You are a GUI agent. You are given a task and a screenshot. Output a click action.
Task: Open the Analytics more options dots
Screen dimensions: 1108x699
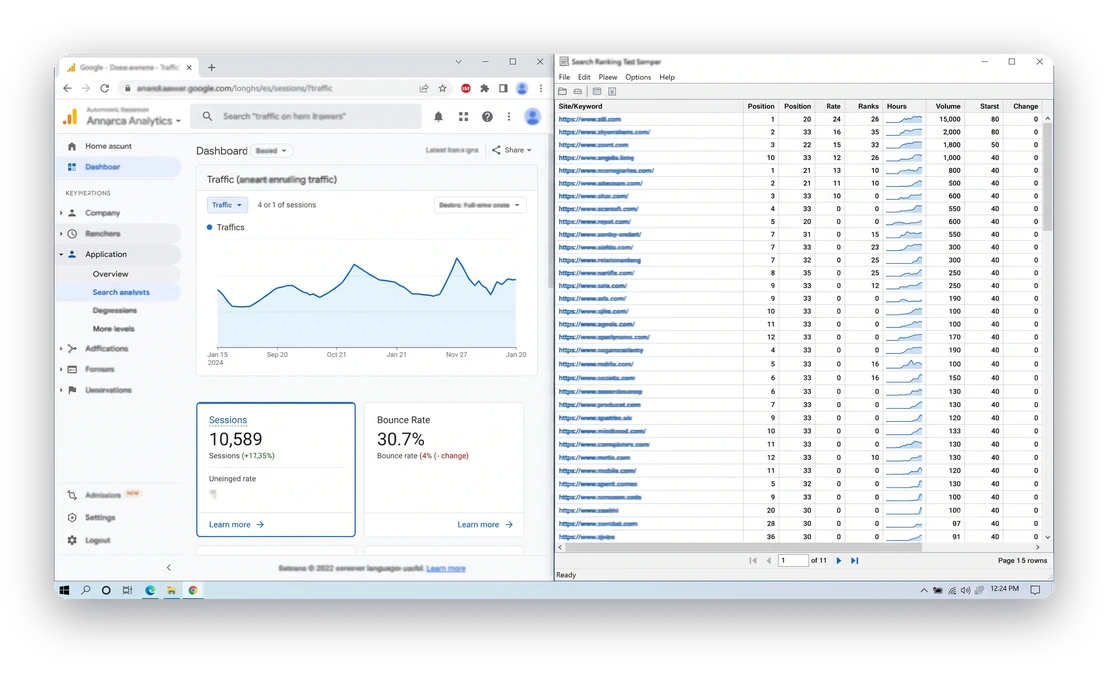[x=509, y=117]
